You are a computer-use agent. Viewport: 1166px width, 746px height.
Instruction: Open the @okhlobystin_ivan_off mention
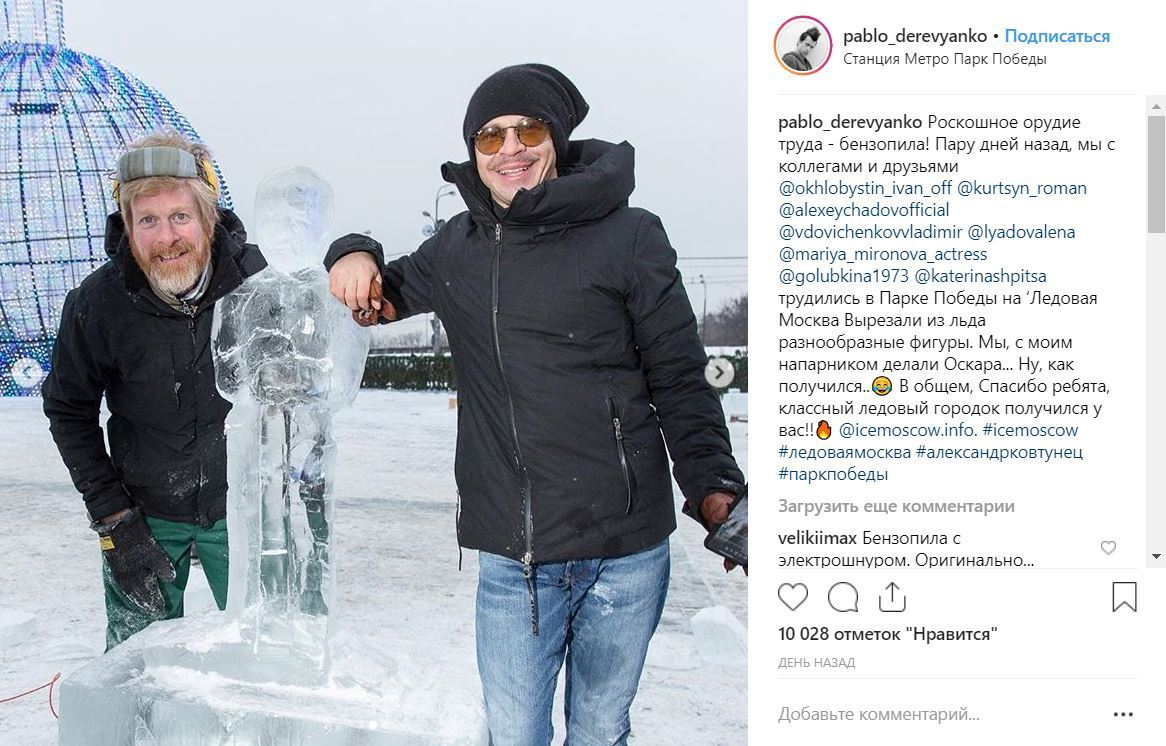(865, 188)
